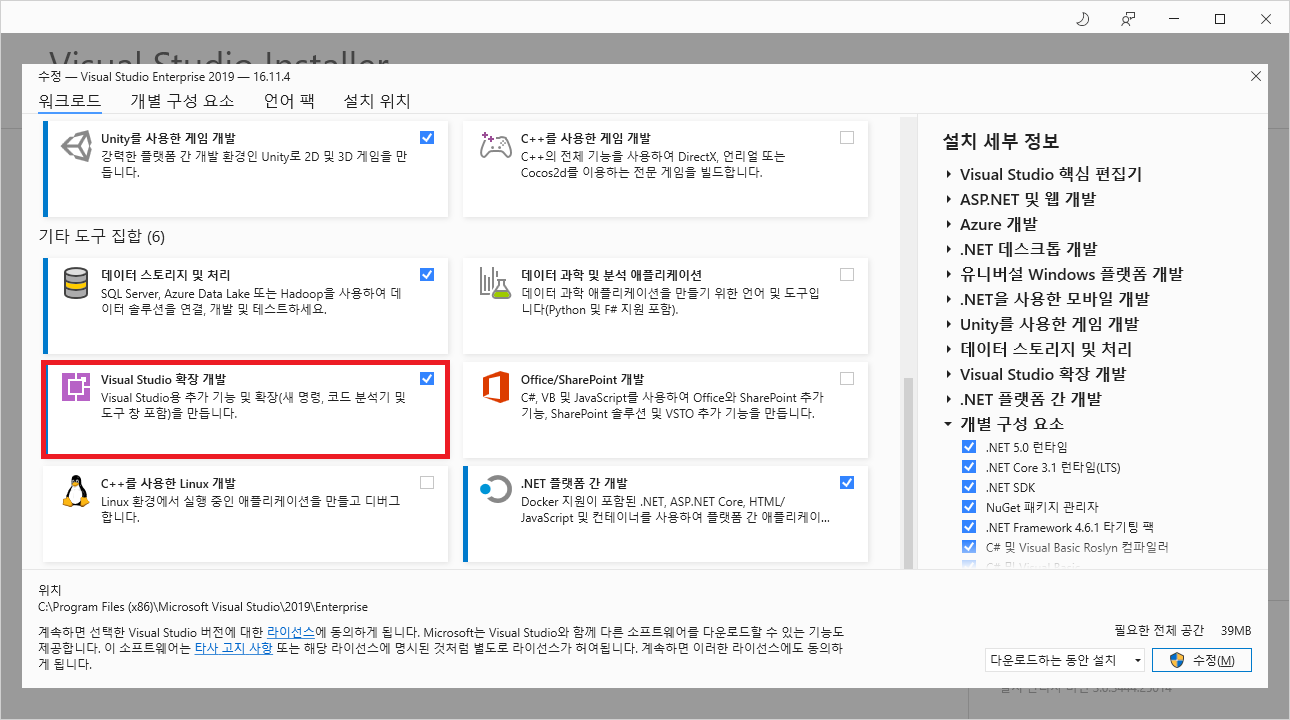Viewport: 1290px width, 720px height.
Task: Check the C++를 사용한 게임 개발 workload
Action: (847, 137)
